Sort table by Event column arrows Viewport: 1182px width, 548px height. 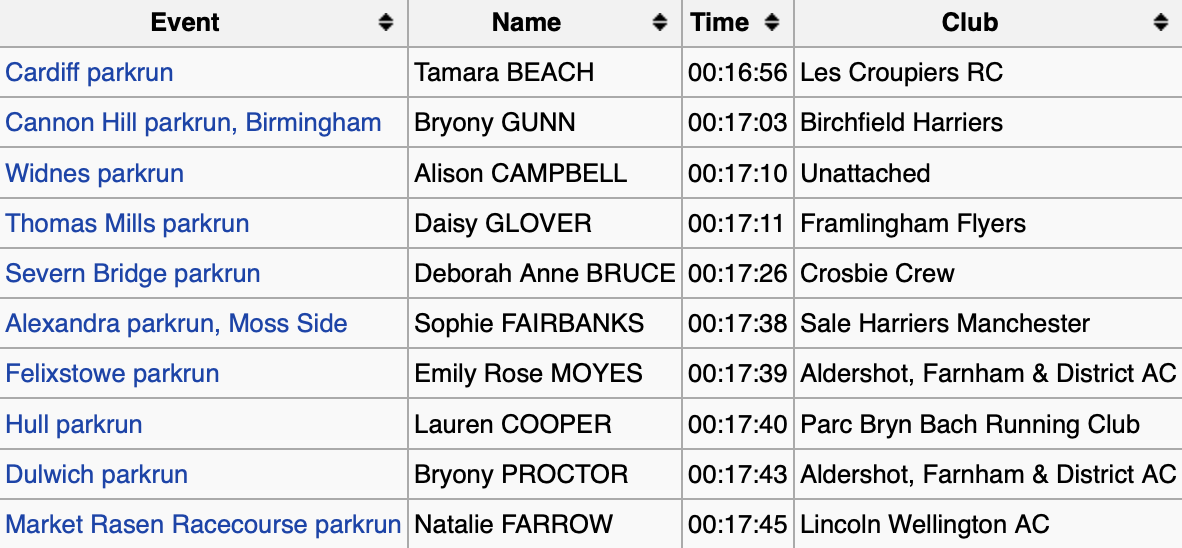click(x=385, y=23)
